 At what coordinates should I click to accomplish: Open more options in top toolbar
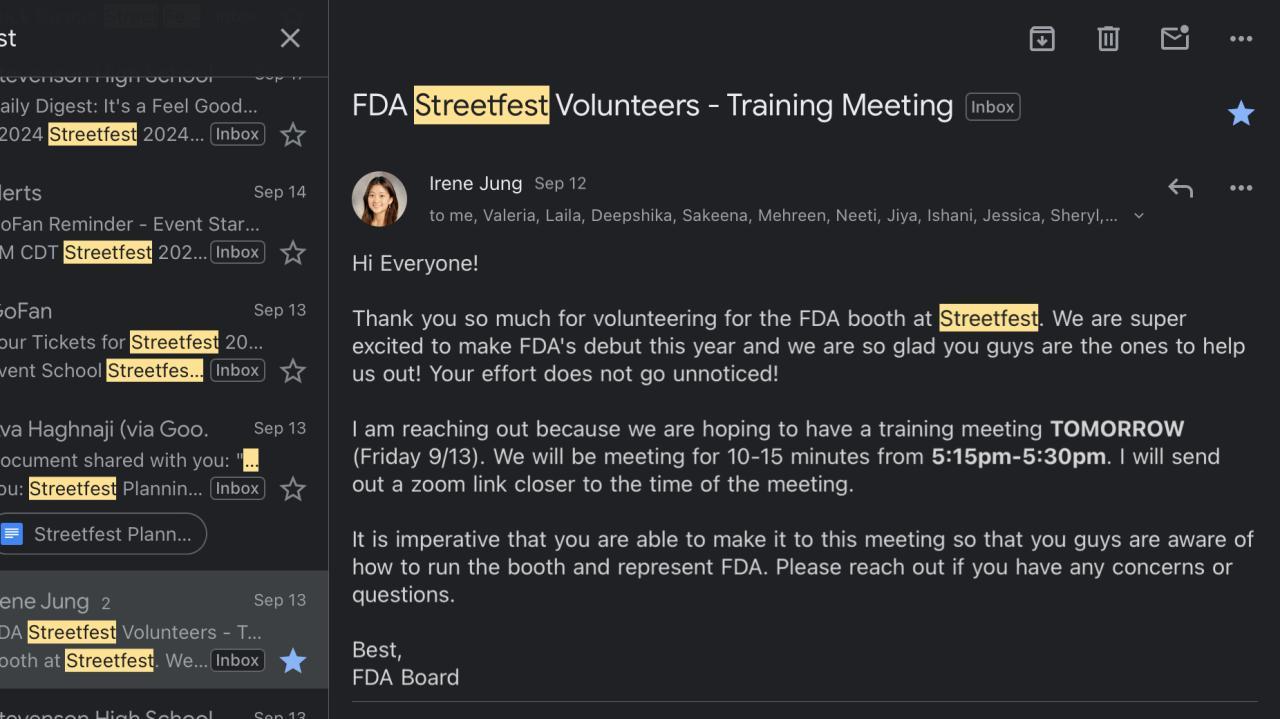[1241, 39]
